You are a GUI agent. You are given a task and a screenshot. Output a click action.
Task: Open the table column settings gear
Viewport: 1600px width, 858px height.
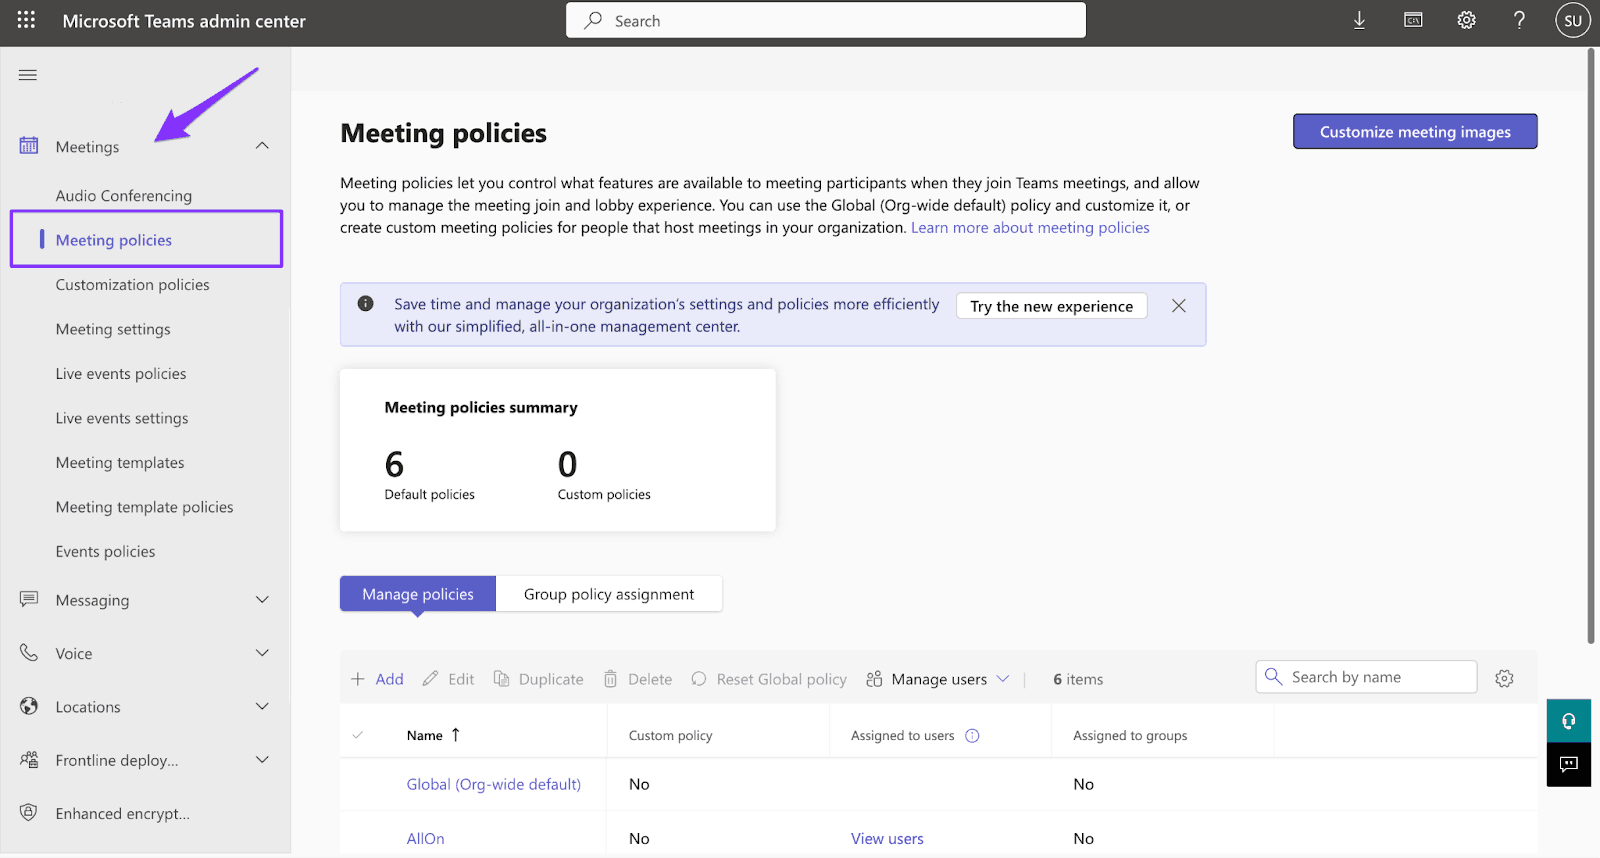(x=1504, y=679)
